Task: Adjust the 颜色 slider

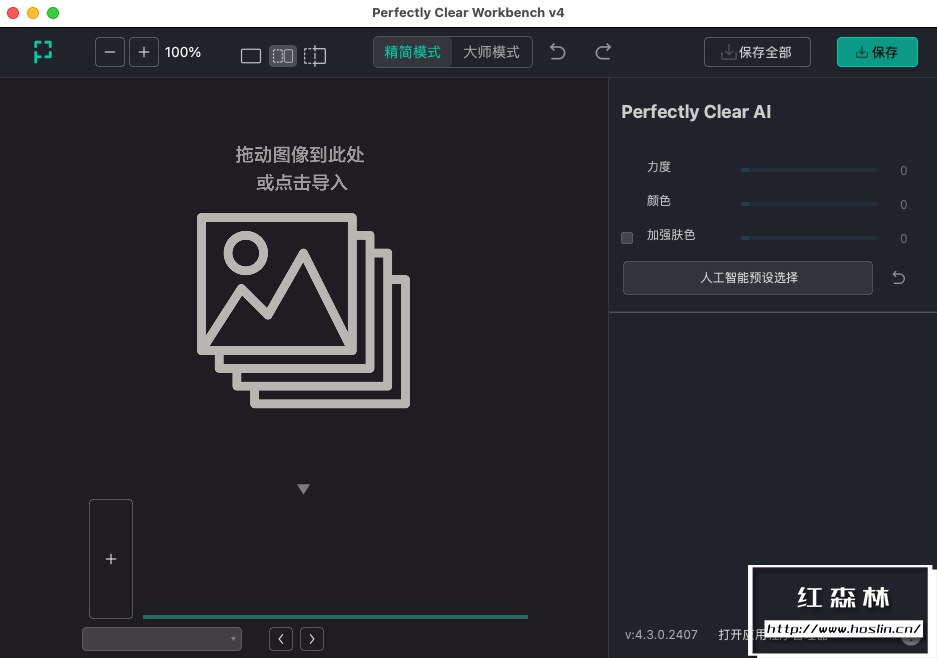Action: click(809, 204)
